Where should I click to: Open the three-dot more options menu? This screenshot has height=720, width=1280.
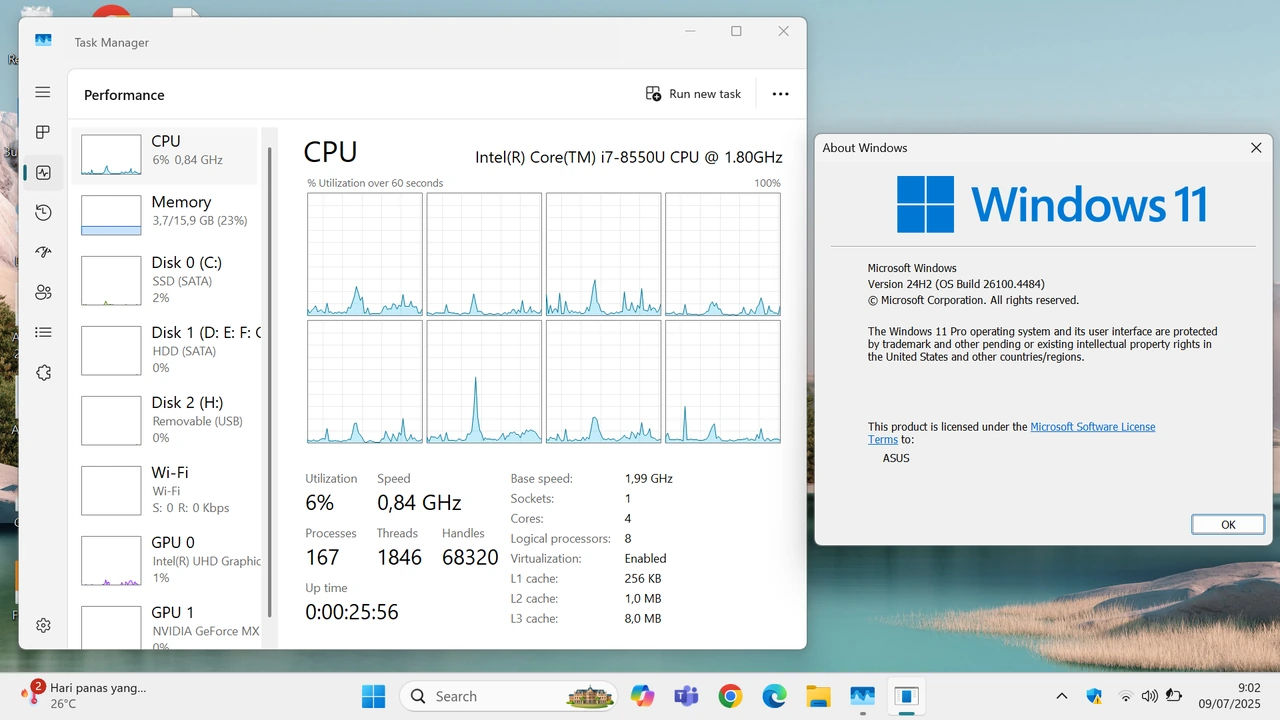(781, 94)
